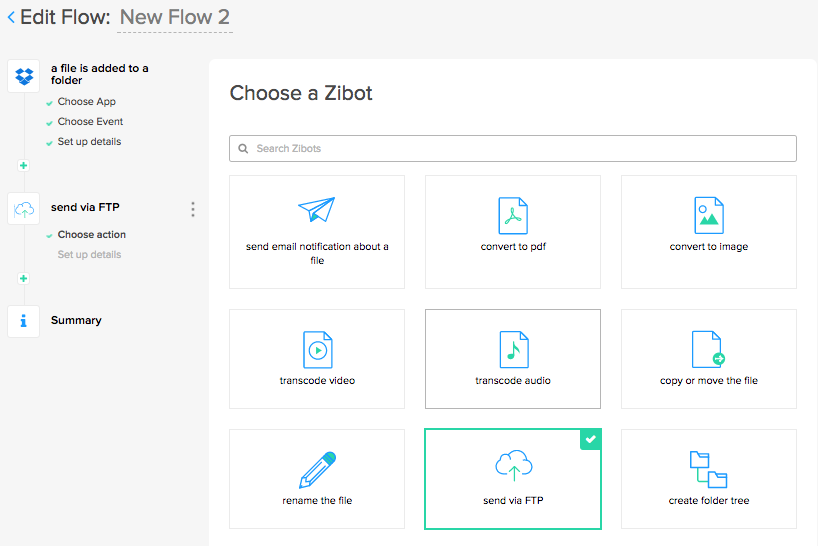
Task: Select Choose action under send via FTP
Action: click(x=91, y=235)
